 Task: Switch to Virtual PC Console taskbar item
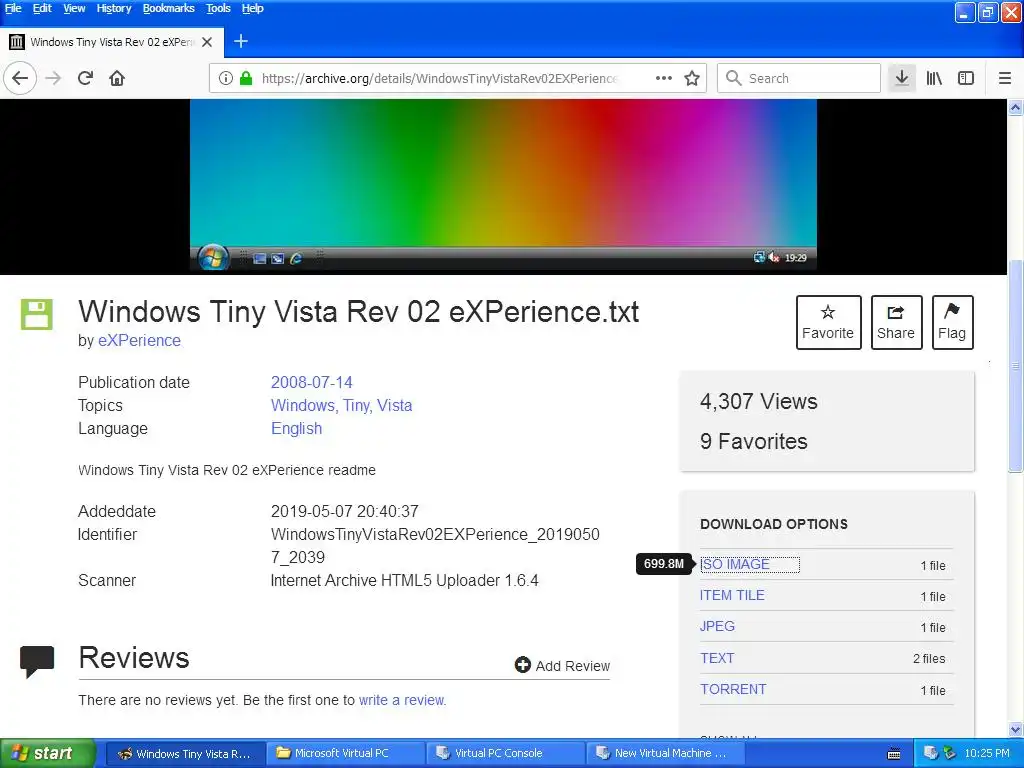505,754
